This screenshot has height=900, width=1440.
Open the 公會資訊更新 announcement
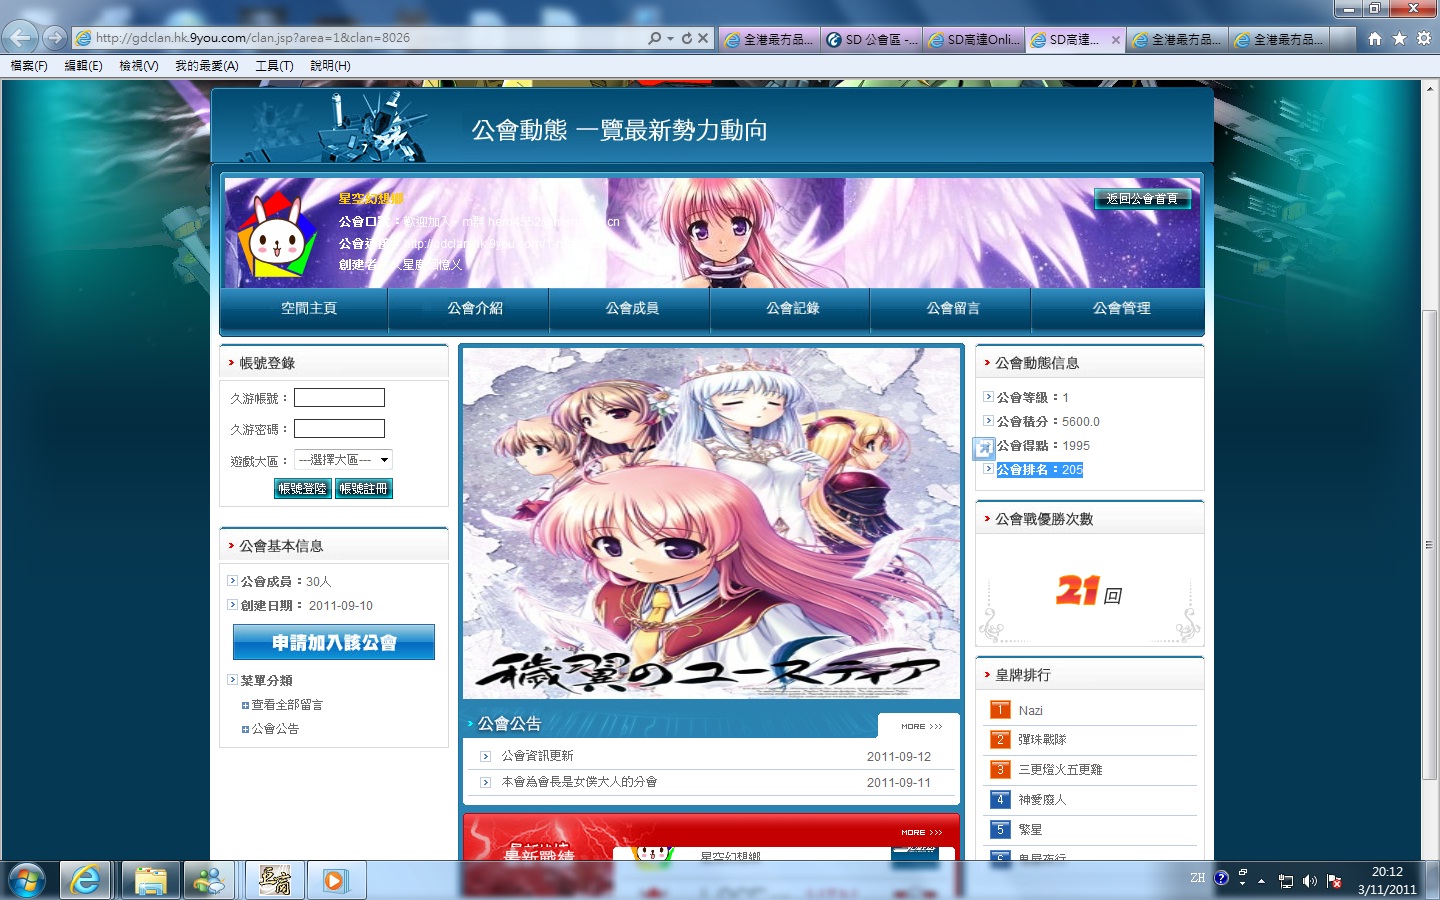point(537,756)
